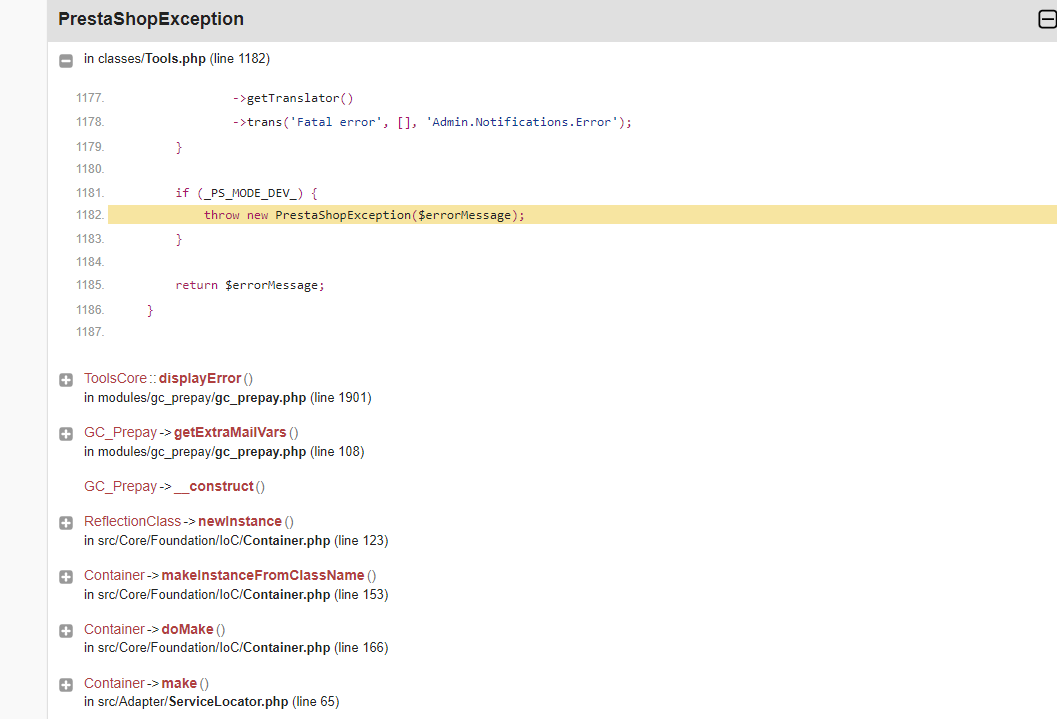Click line number 1187.
The image size is (1057, 719).
pos(90,332)
